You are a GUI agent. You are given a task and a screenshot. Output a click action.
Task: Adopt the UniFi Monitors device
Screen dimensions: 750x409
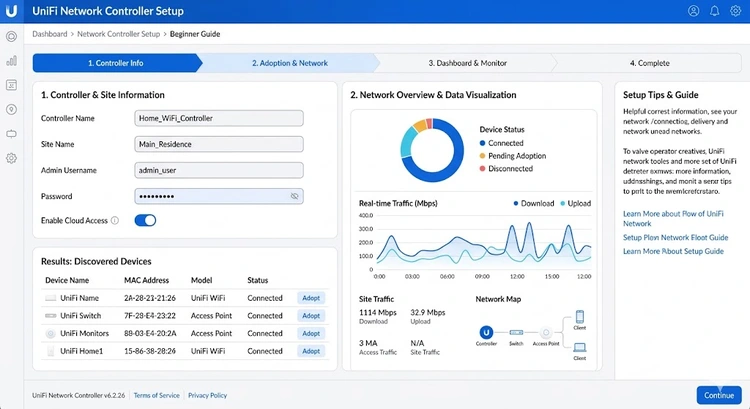pos(311,333)
